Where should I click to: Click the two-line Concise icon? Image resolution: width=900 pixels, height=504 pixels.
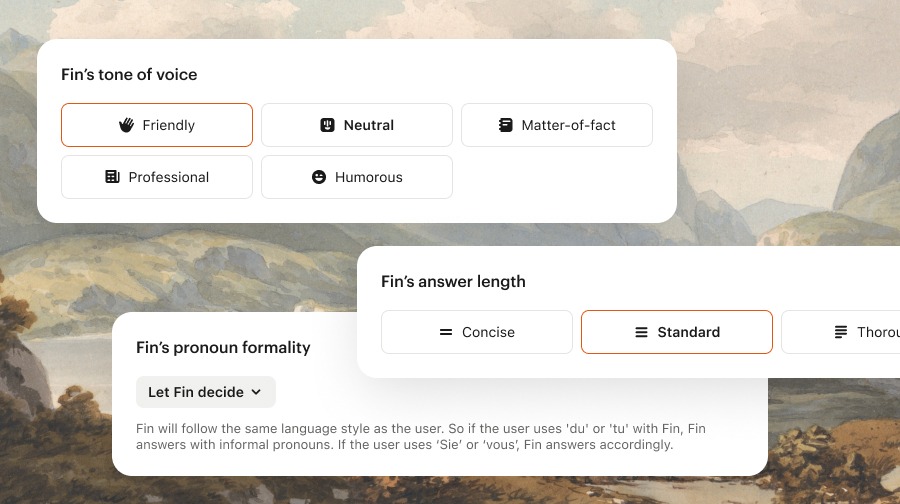(x=446, y=332)
